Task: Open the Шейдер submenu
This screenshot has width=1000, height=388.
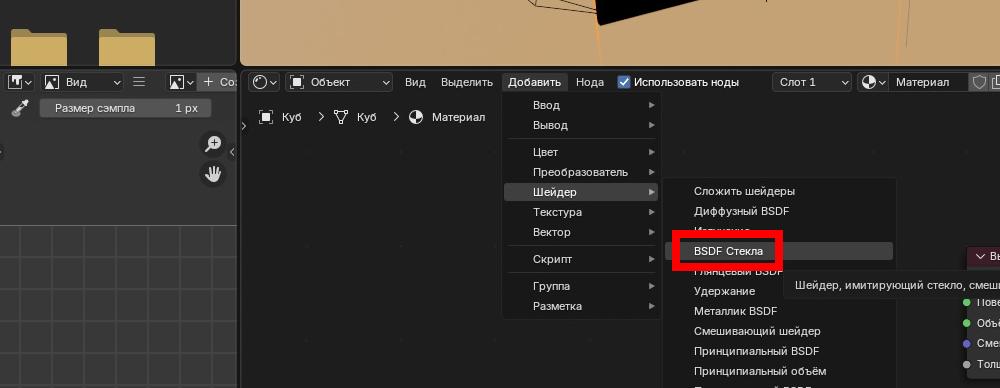Action: 581,192
